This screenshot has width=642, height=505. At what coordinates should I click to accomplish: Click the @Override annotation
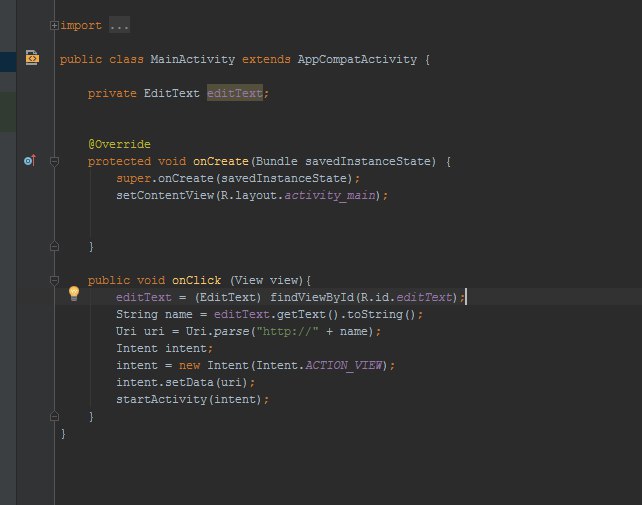coord(119,144)
